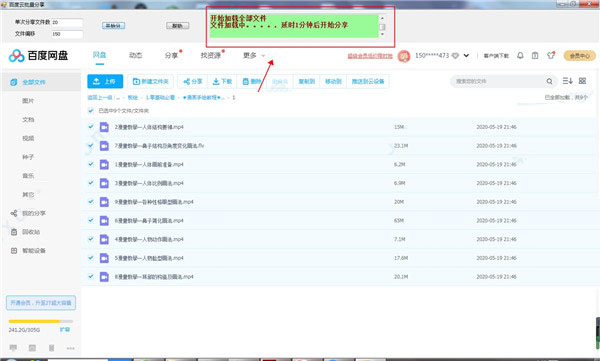This screenshot has width=600, height=361.
Task: Expand the account chevron beside 150*****473
Action: (466, 56)
